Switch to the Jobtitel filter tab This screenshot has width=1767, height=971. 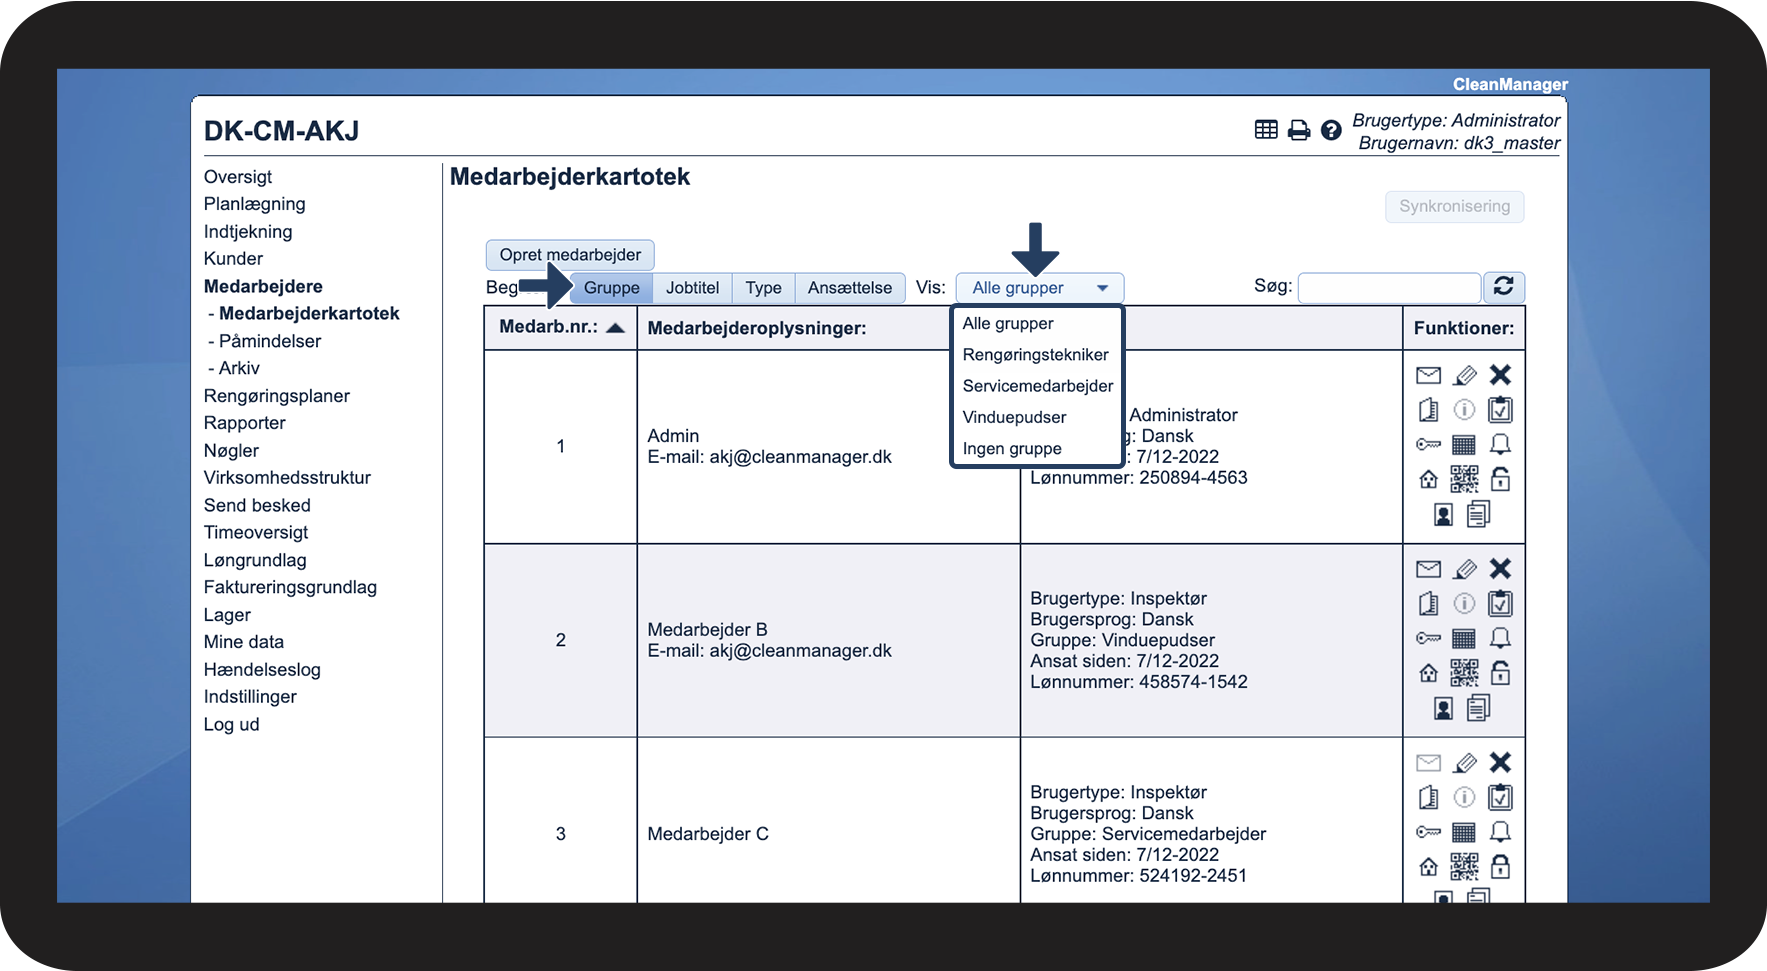point(693,288)
